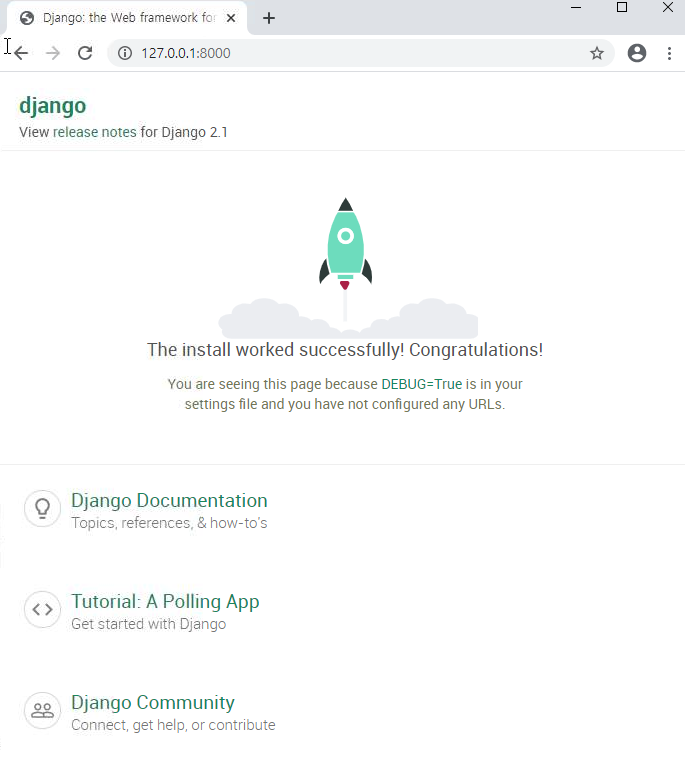Click the browser forward arrow
The image size is (685, 780).
click(x=53, y=53)
